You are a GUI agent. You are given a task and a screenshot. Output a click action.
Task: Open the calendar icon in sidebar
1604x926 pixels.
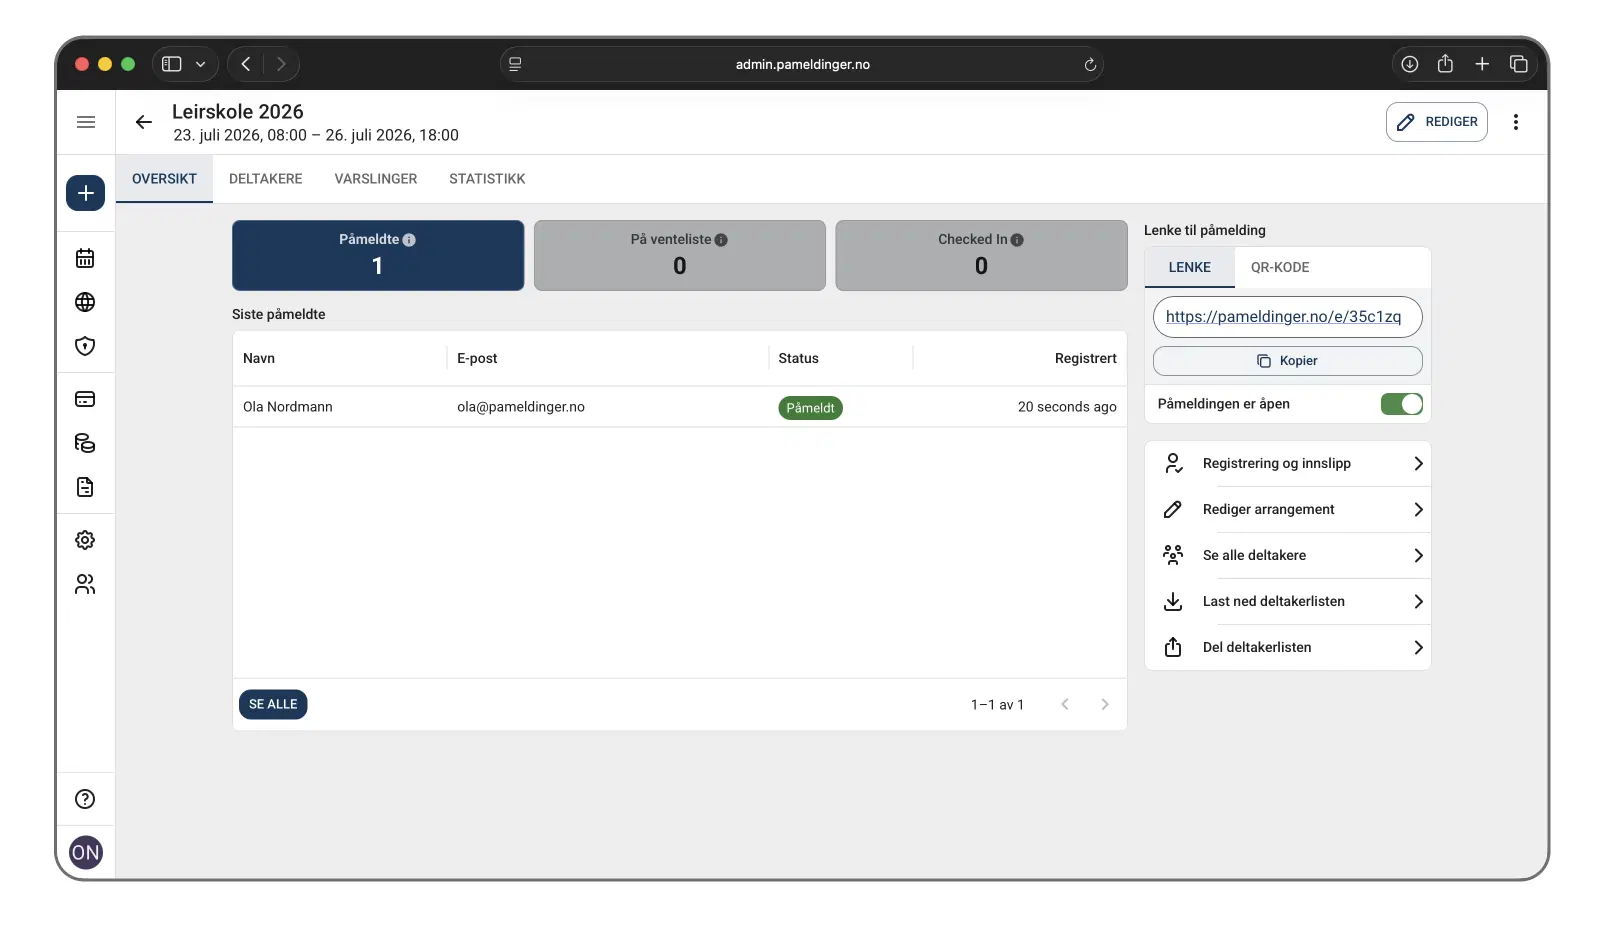[x=85, y=258]
